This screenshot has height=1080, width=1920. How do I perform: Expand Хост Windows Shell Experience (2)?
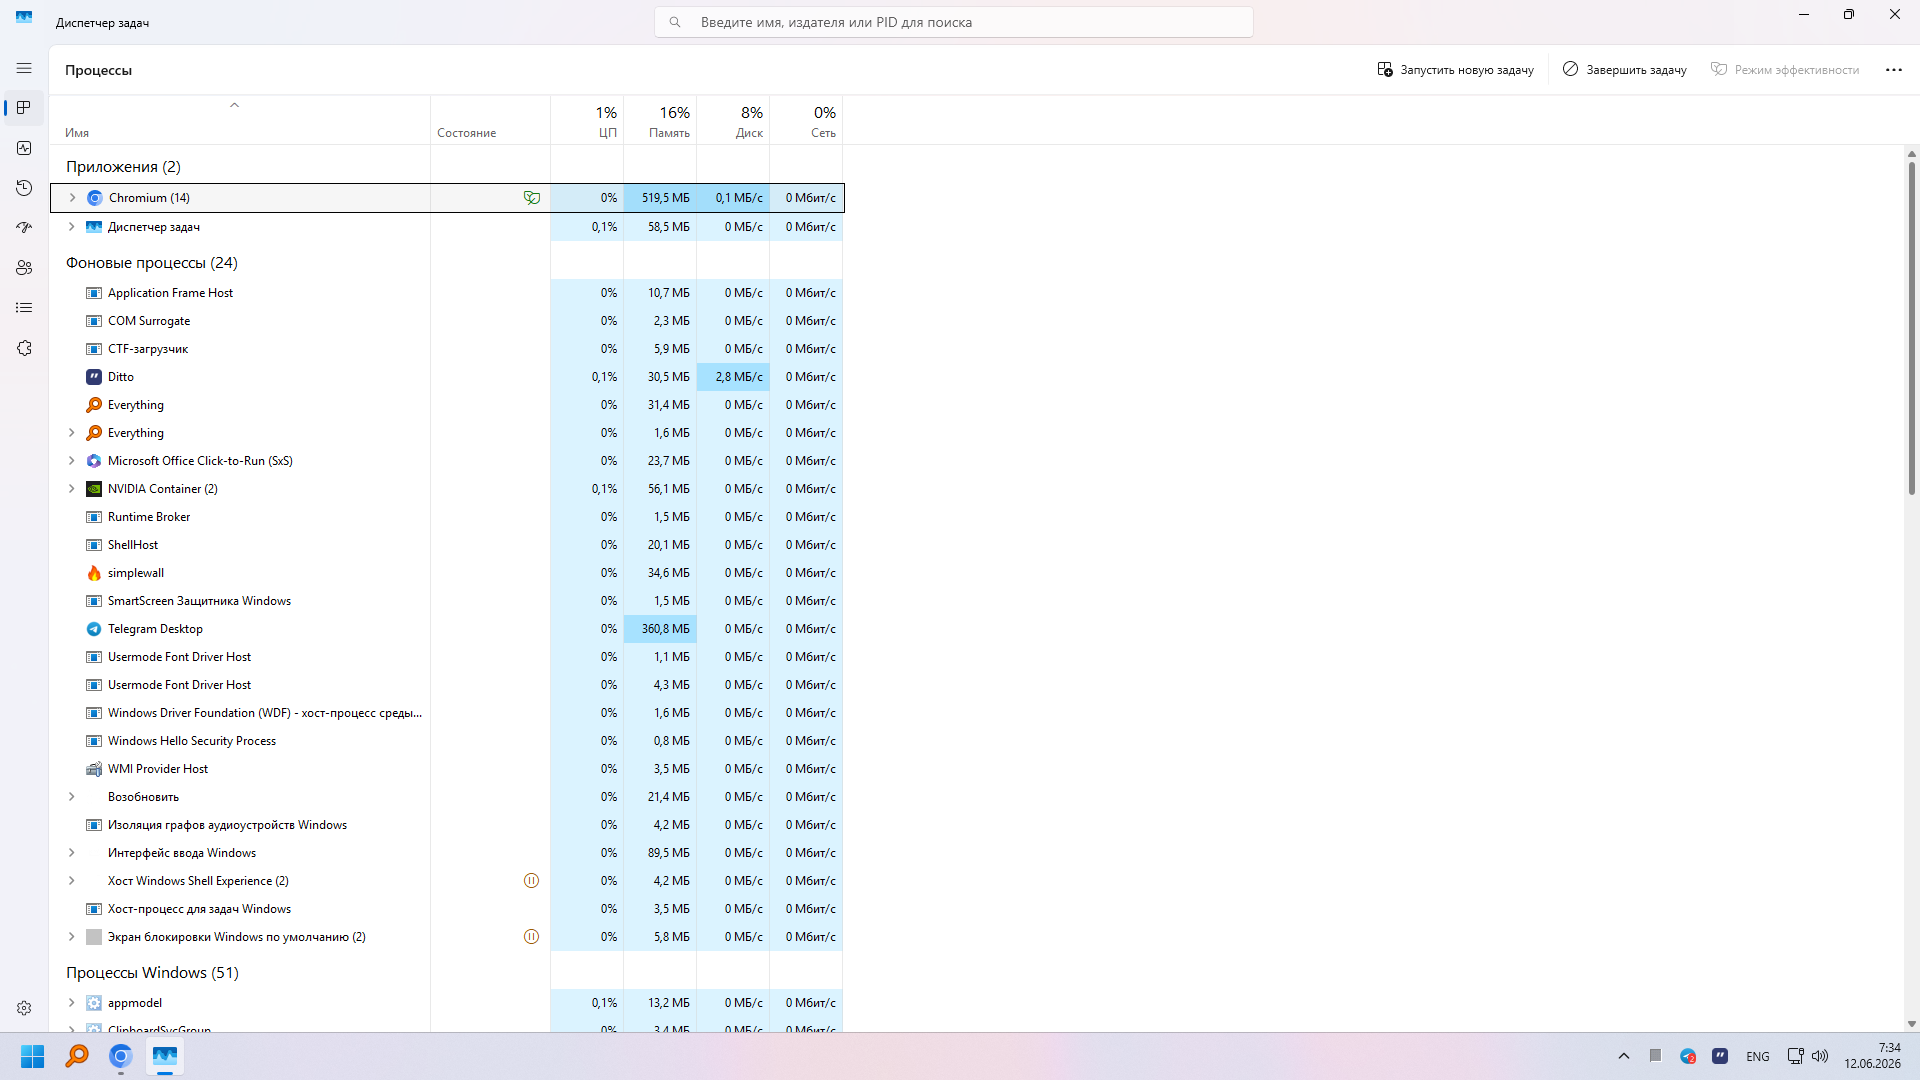tap(71, 881)
